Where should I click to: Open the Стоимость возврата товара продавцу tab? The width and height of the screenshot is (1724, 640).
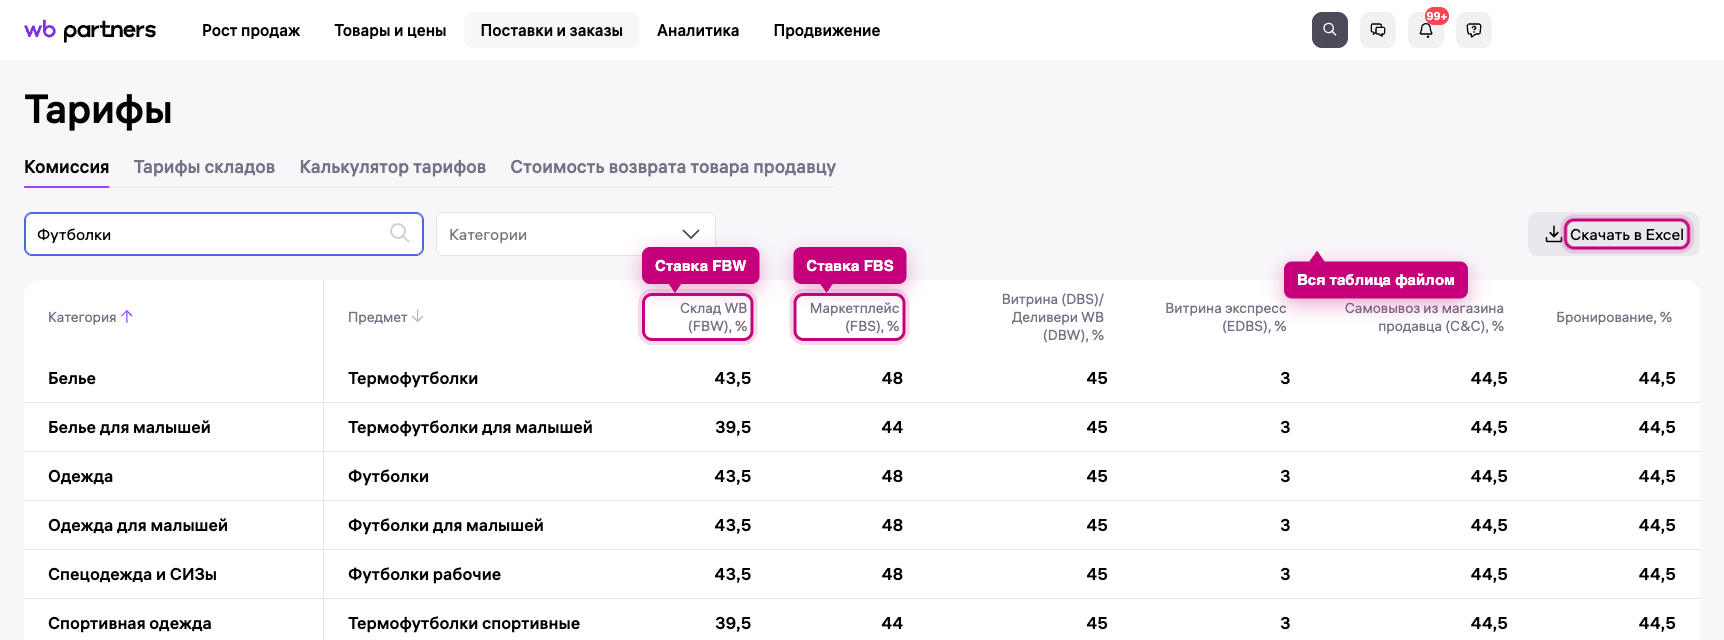point(673,167)
